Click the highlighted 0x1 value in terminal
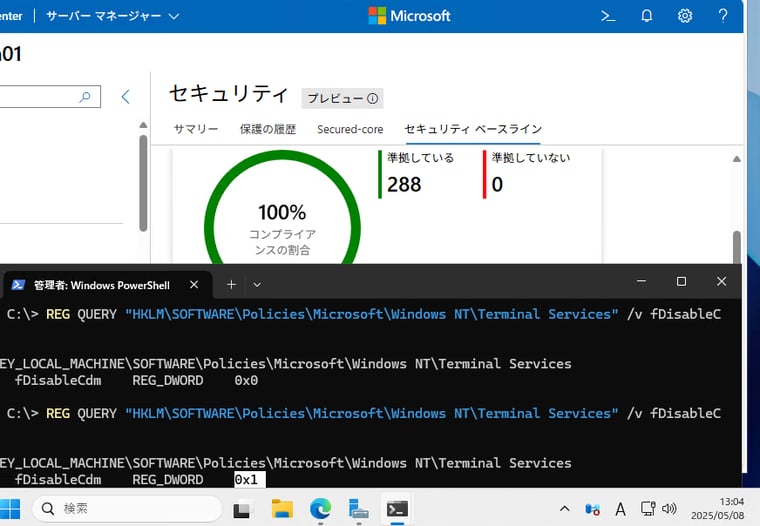The height and width of the screenshot is (526, 760). pyautogui.click(x=250, y=479)
